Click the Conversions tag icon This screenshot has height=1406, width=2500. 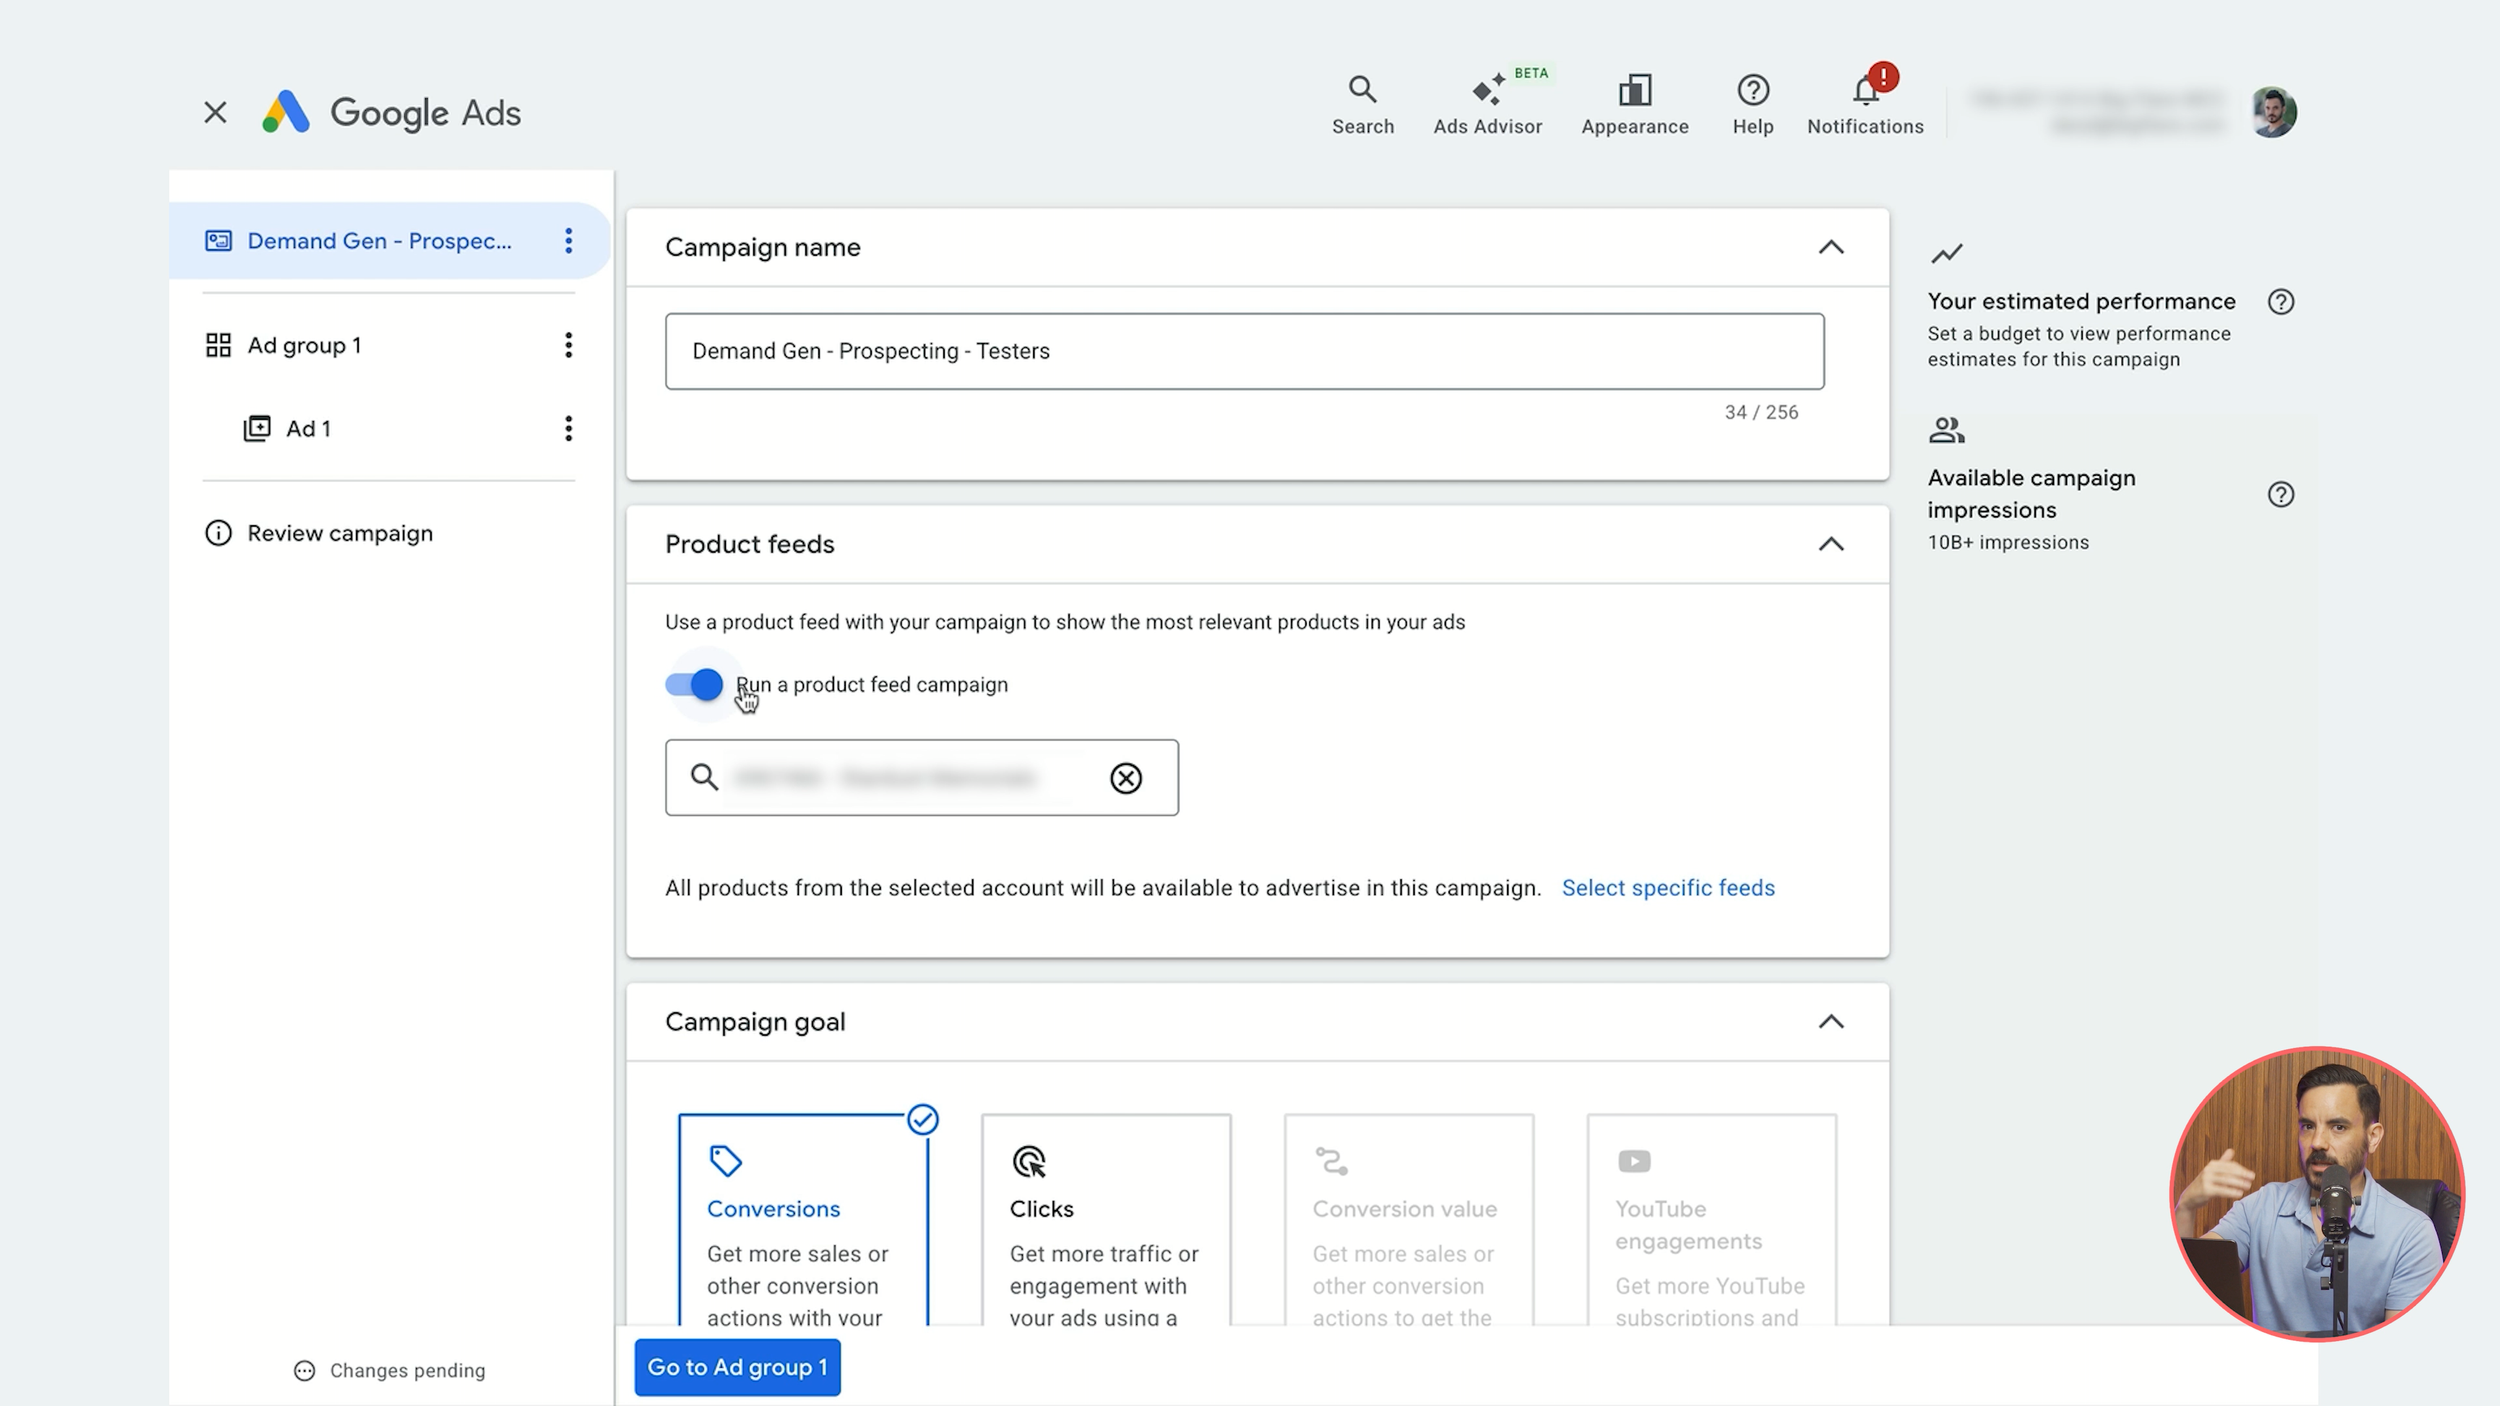click(x=725, y=1161)
